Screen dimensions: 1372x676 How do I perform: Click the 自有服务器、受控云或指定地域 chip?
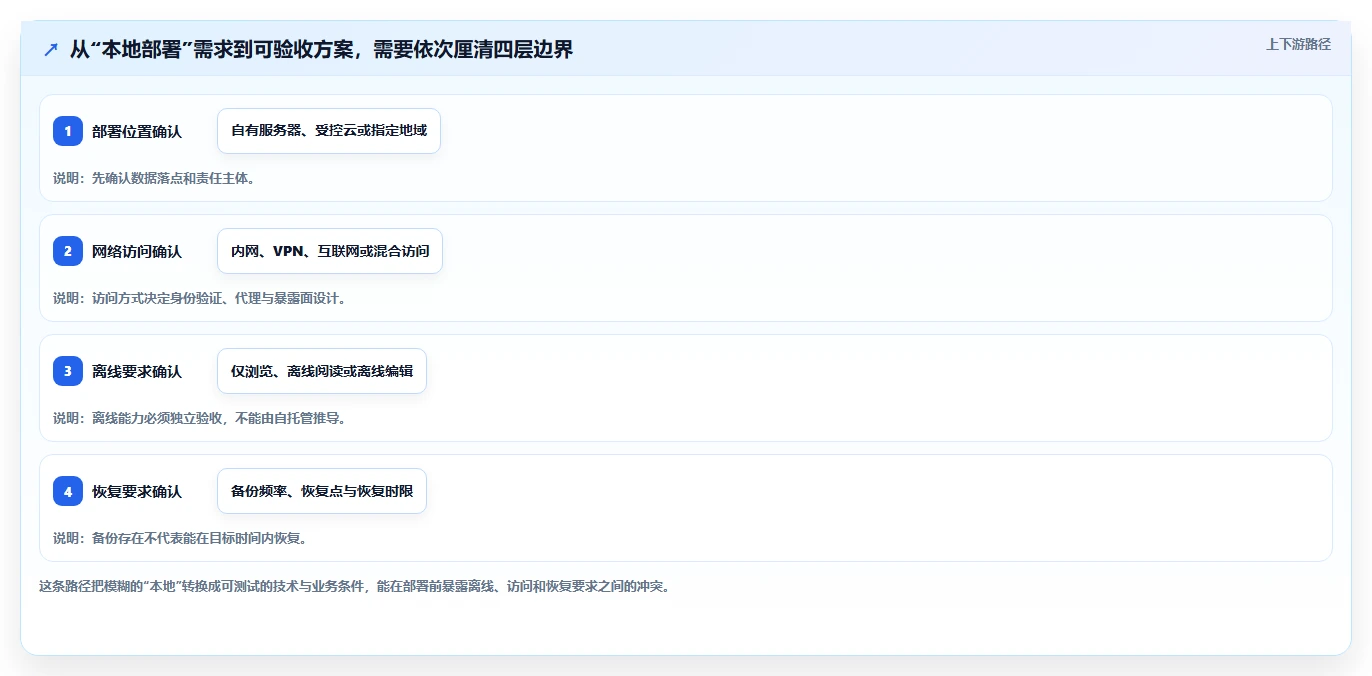tap(329, 131)
